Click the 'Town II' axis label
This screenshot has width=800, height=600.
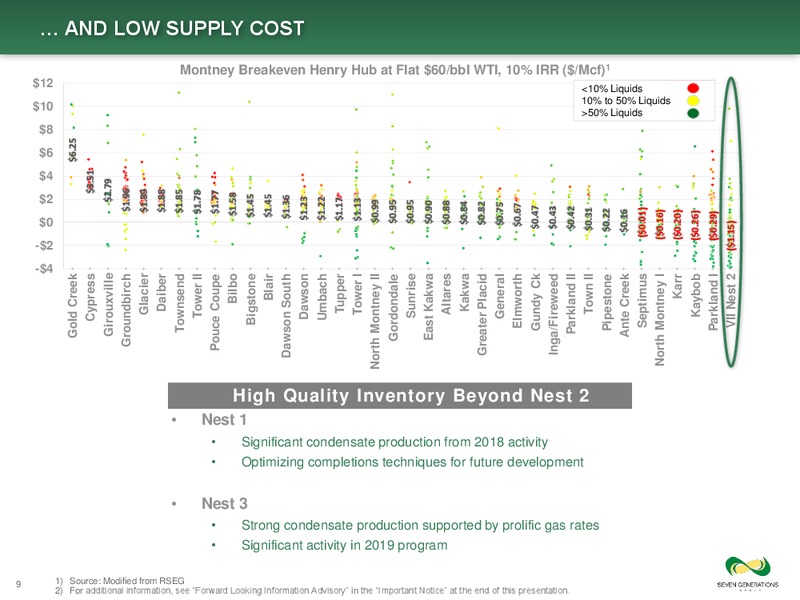coord(589,293)
